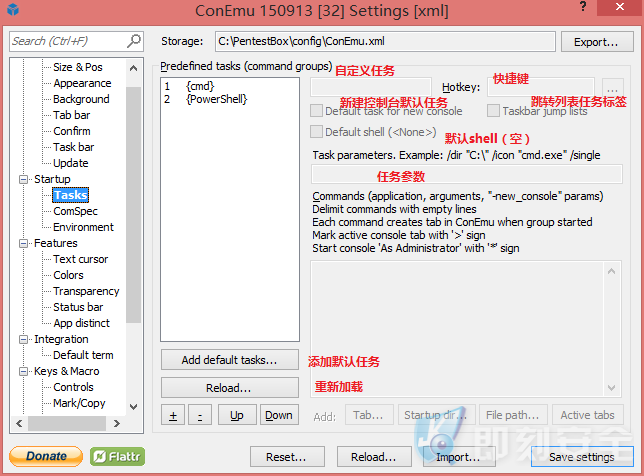Open Transparency settings page

[x=86, y=291]
